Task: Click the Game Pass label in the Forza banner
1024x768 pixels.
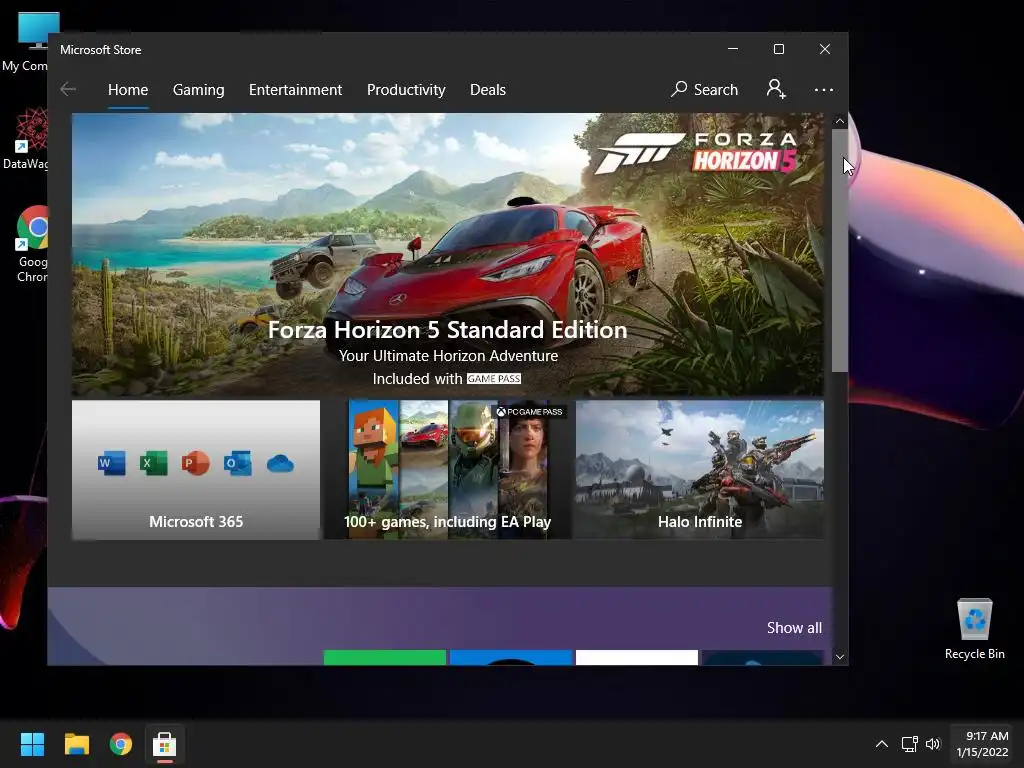Action: pyautogui.click(x=494, y=379)
